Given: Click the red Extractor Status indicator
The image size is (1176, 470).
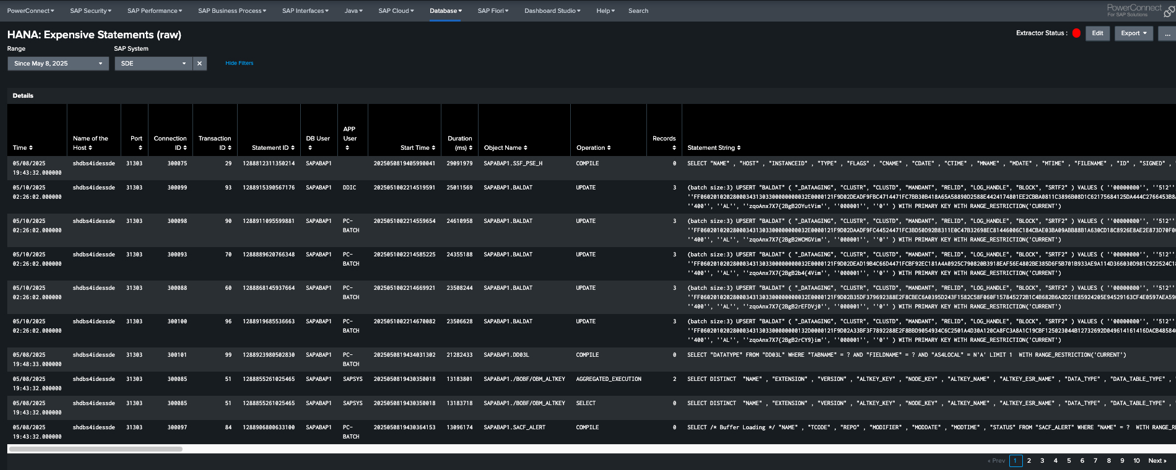Looking at the screenshot, I should [x=1076, y=34].
